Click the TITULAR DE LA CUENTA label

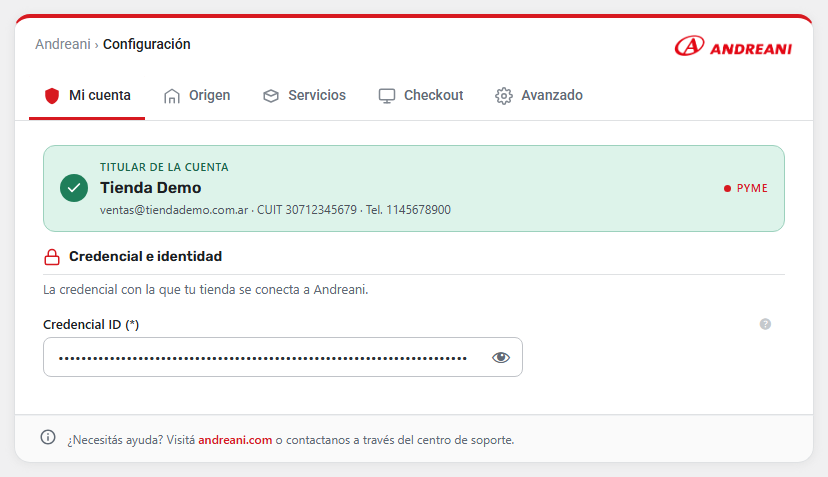(164, 167)
